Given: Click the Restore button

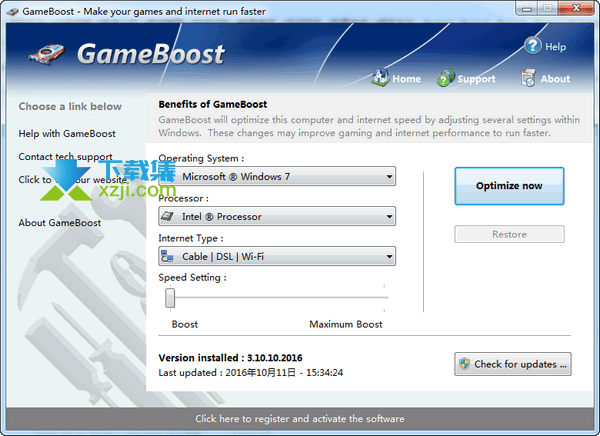Looking at the screenshot, I should pyautogui.click(x=509, y=234).
